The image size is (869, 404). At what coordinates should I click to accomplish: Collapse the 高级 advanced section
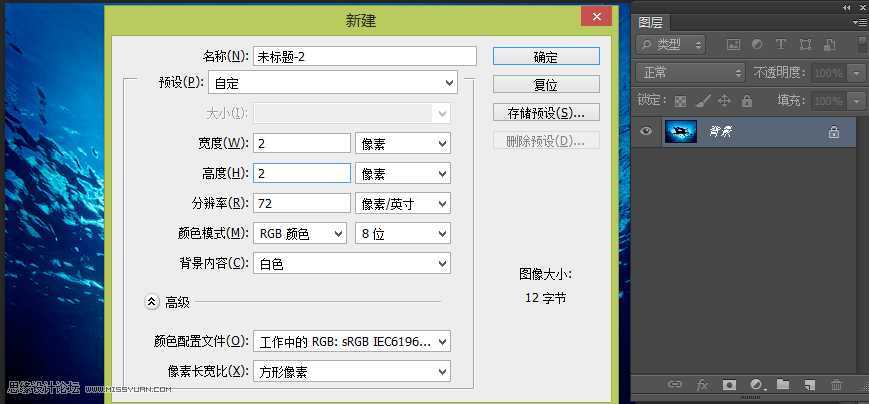pos(151,302)
